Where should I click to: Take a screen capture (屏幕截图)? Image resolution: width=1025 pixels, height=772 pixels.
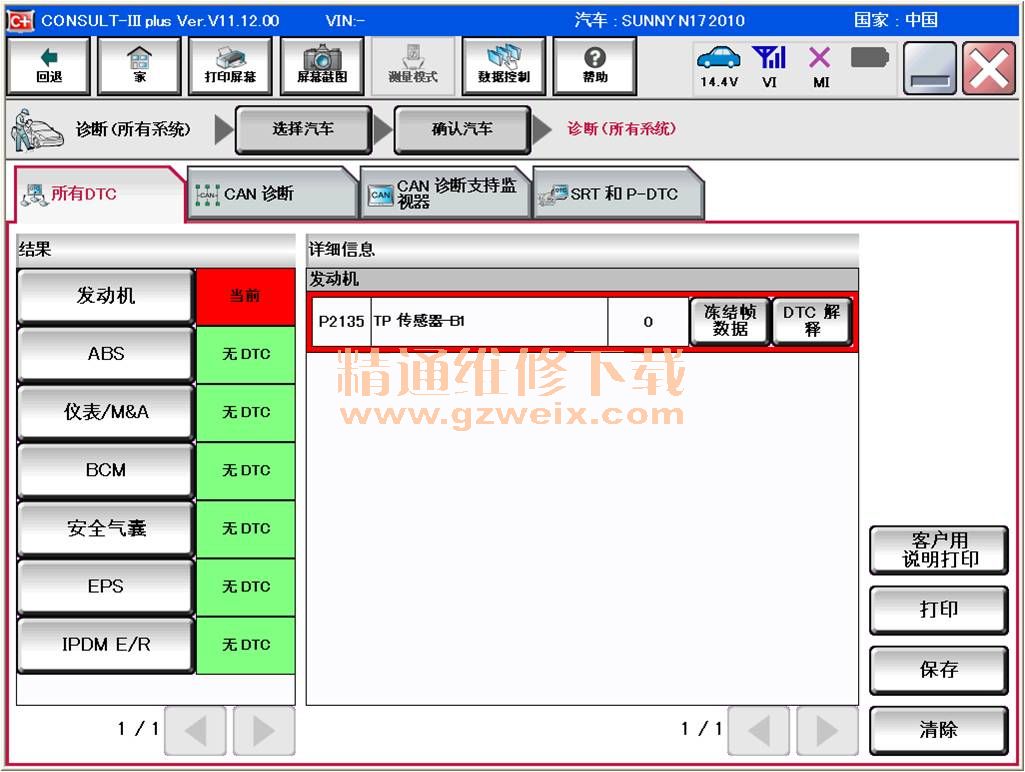tap(322, 67)
